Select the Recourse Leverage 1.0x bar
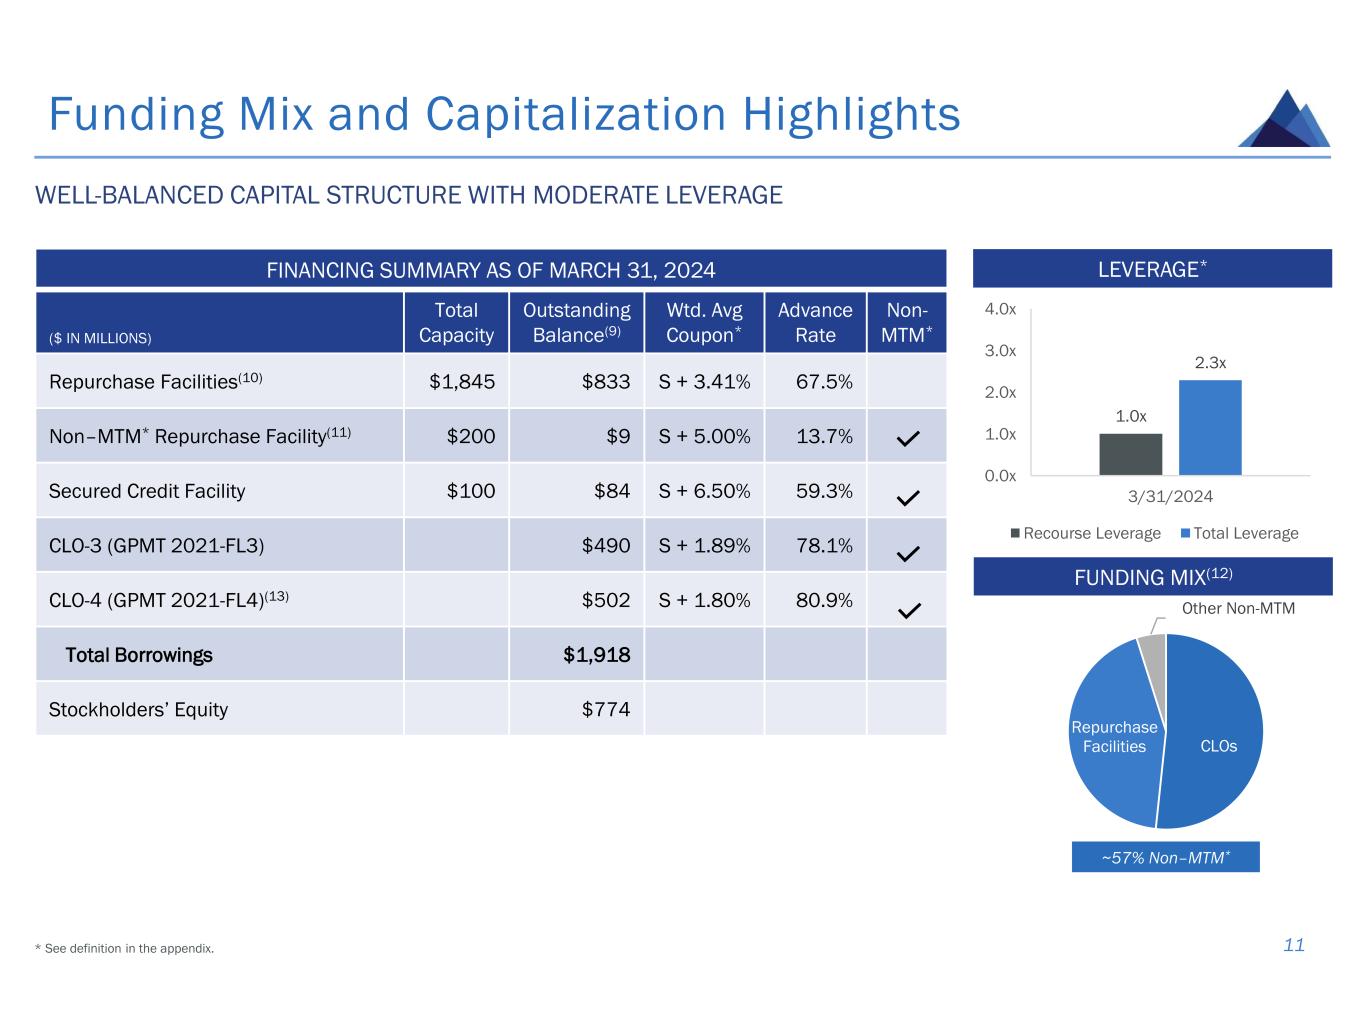 [x=1130, y=454]
